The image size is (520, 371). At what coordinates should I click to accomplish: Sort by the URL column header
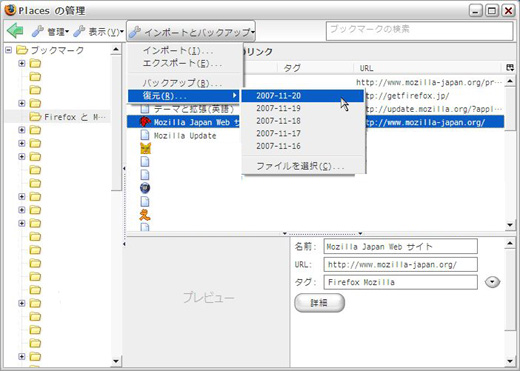428,68
